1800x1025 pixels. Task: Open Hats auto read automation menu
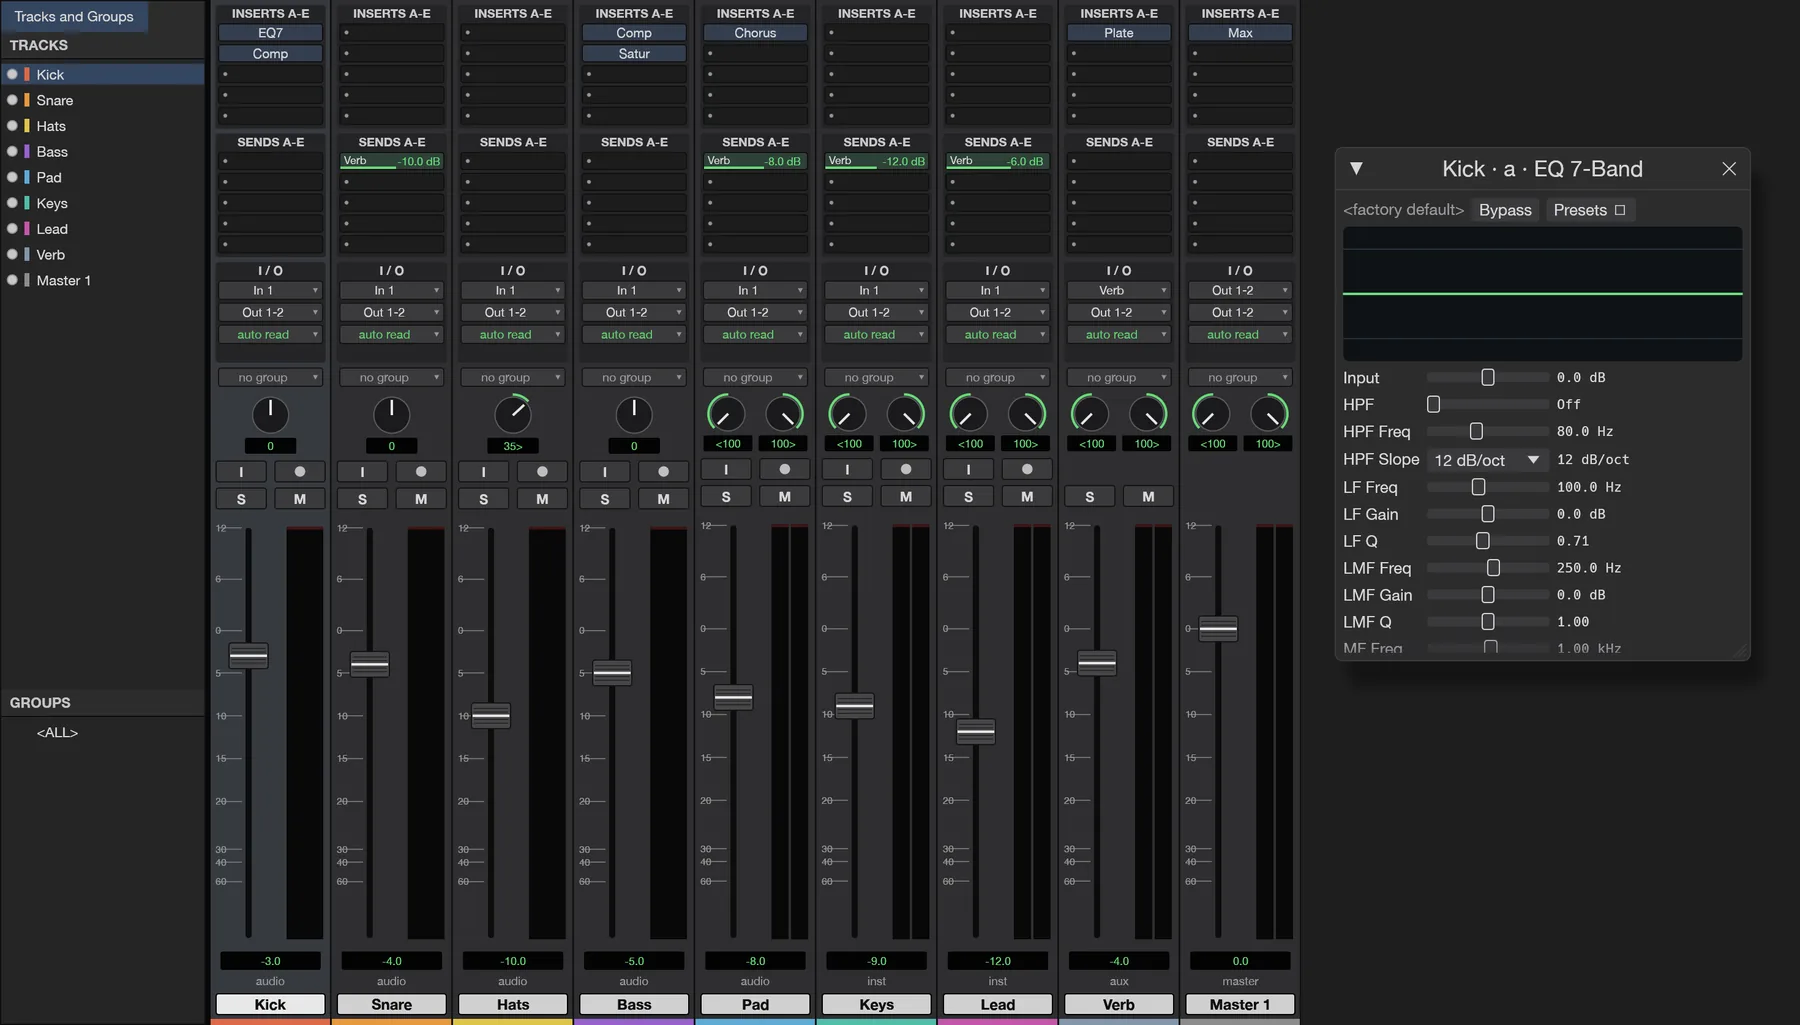[513, 335]
